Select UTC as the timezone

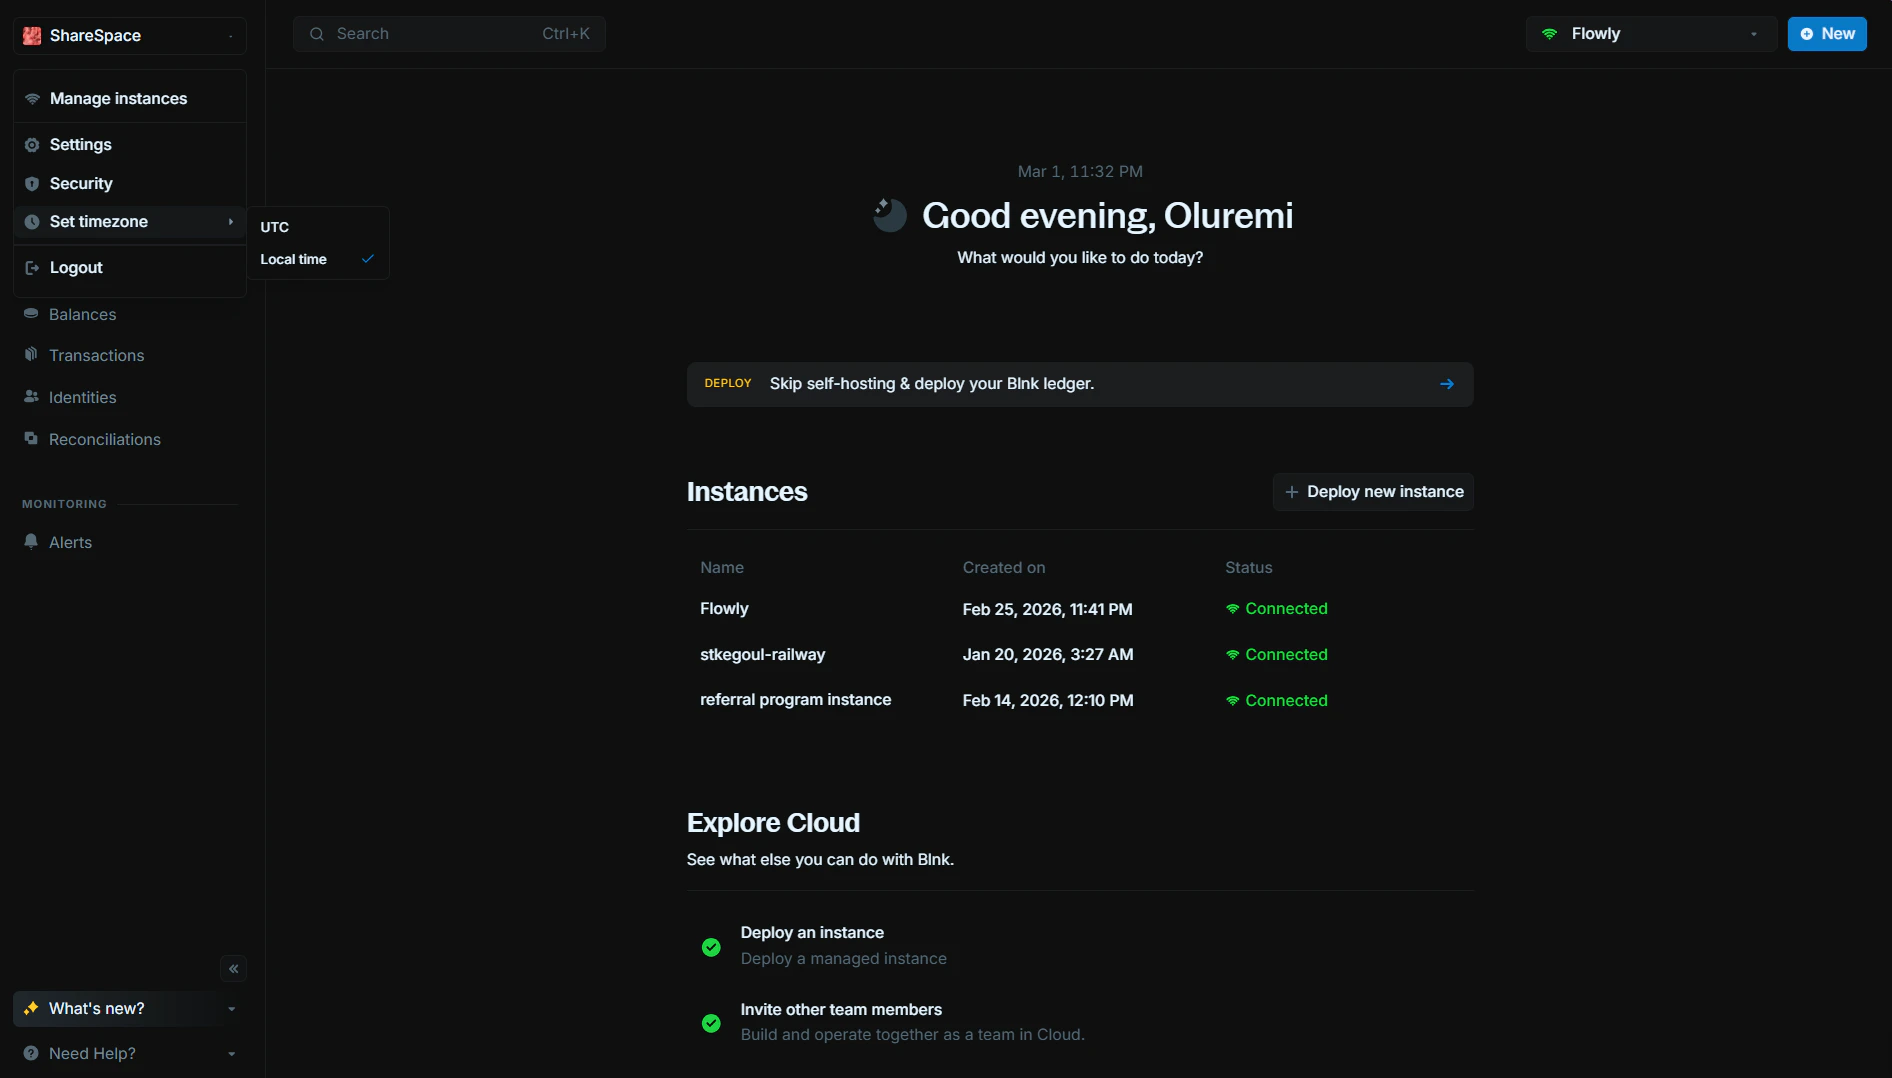(x=275, y=227)
